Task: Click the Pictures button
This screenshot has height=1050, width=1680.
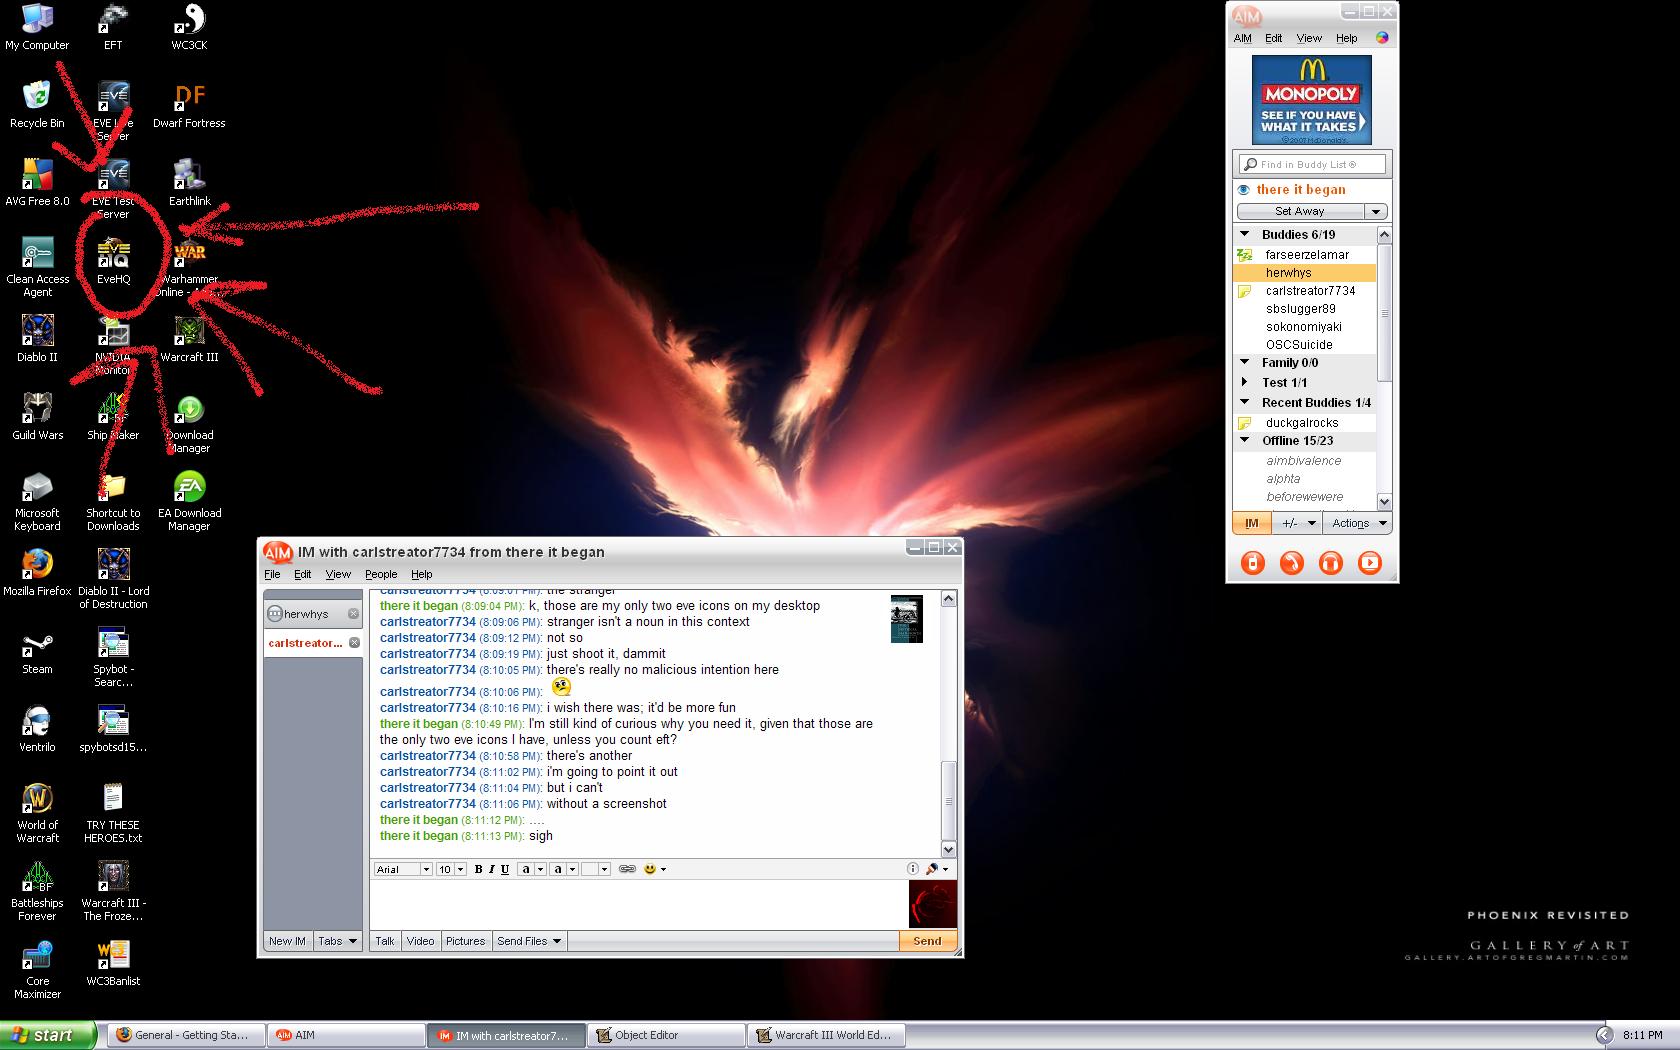Action: (466, 941)
